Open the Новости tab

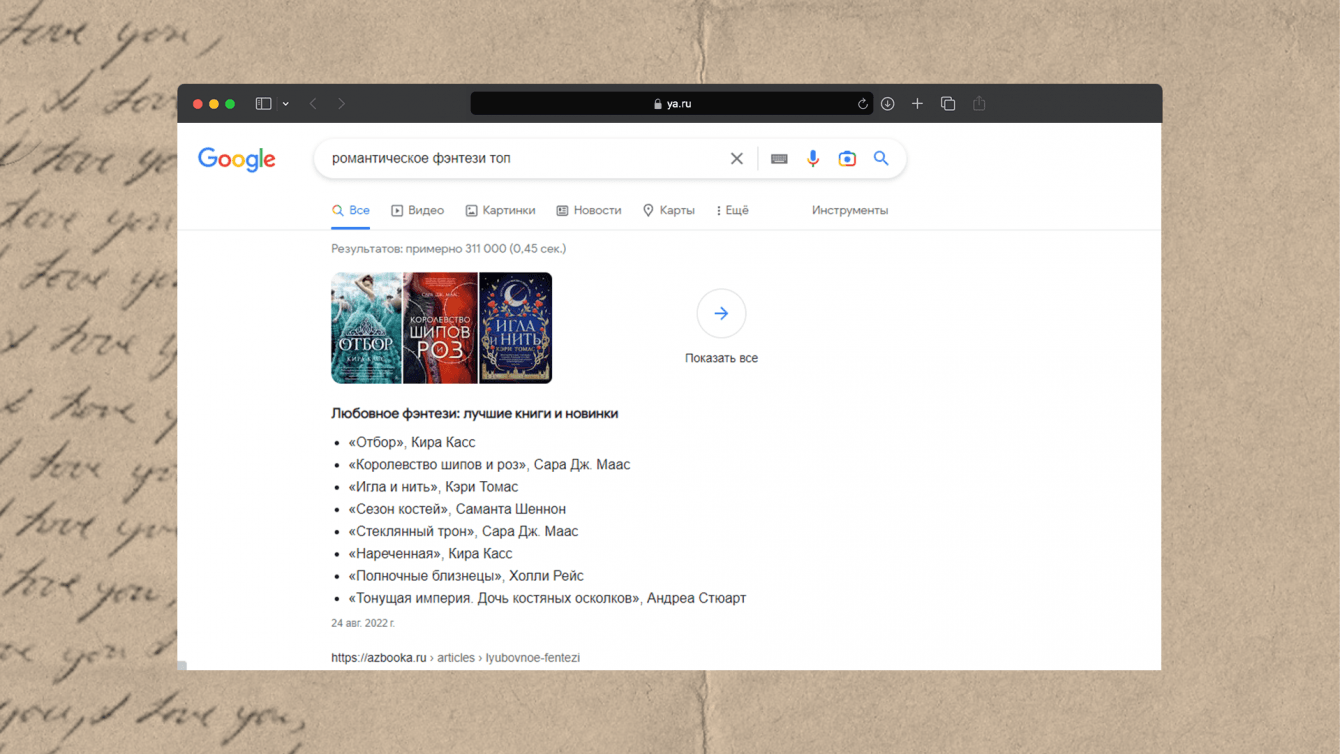[589, 211]
